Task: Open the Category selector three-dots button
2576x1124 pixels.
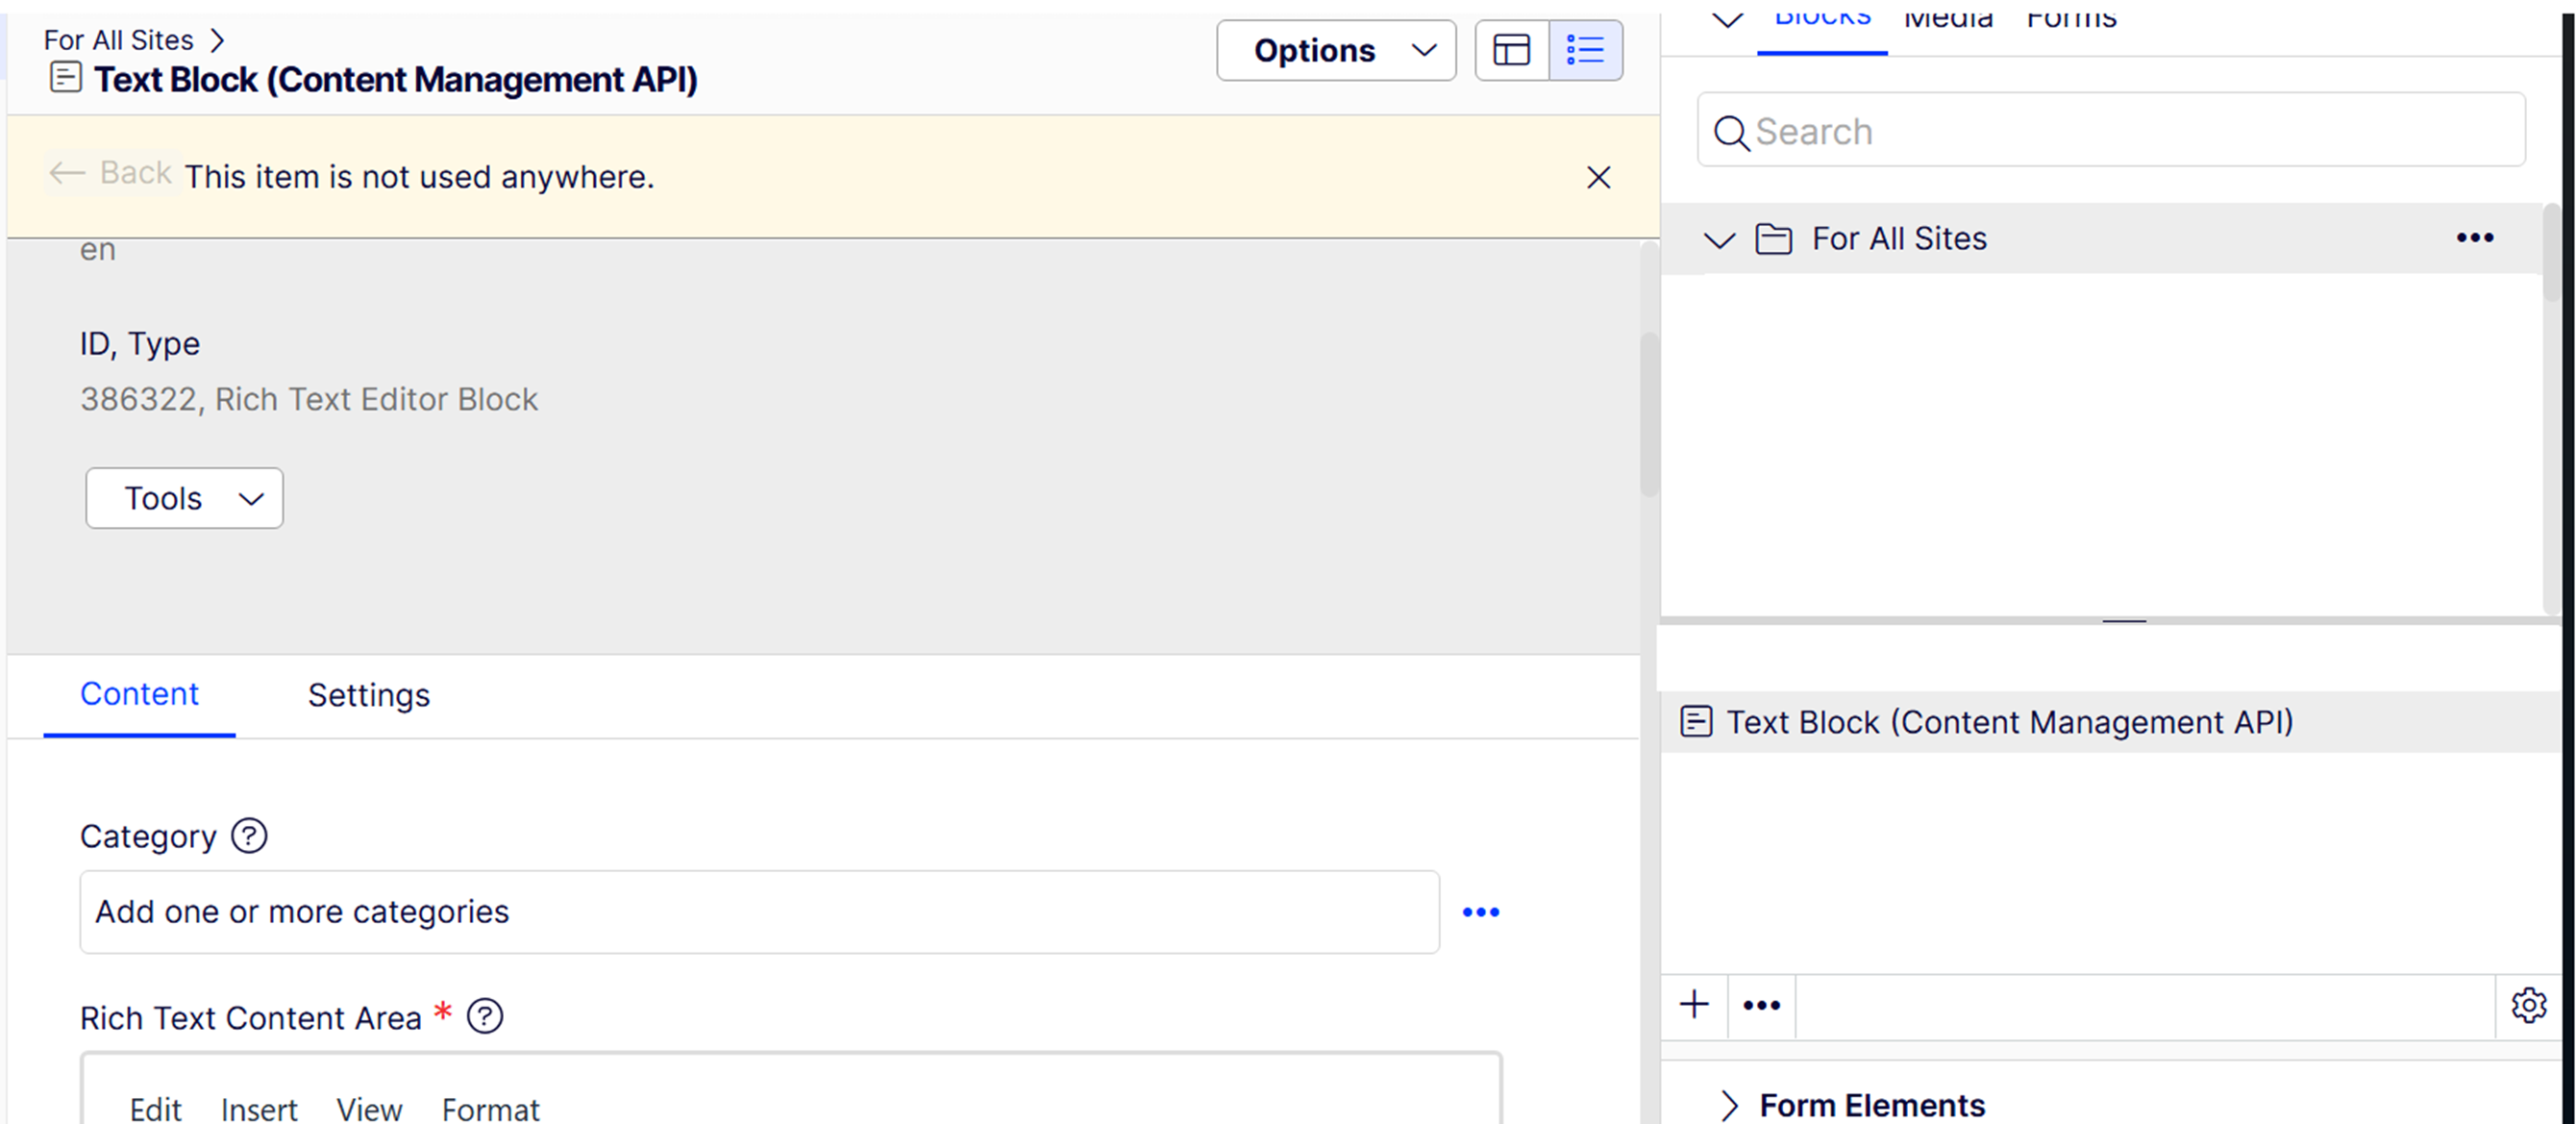Action: (1480, 912)
